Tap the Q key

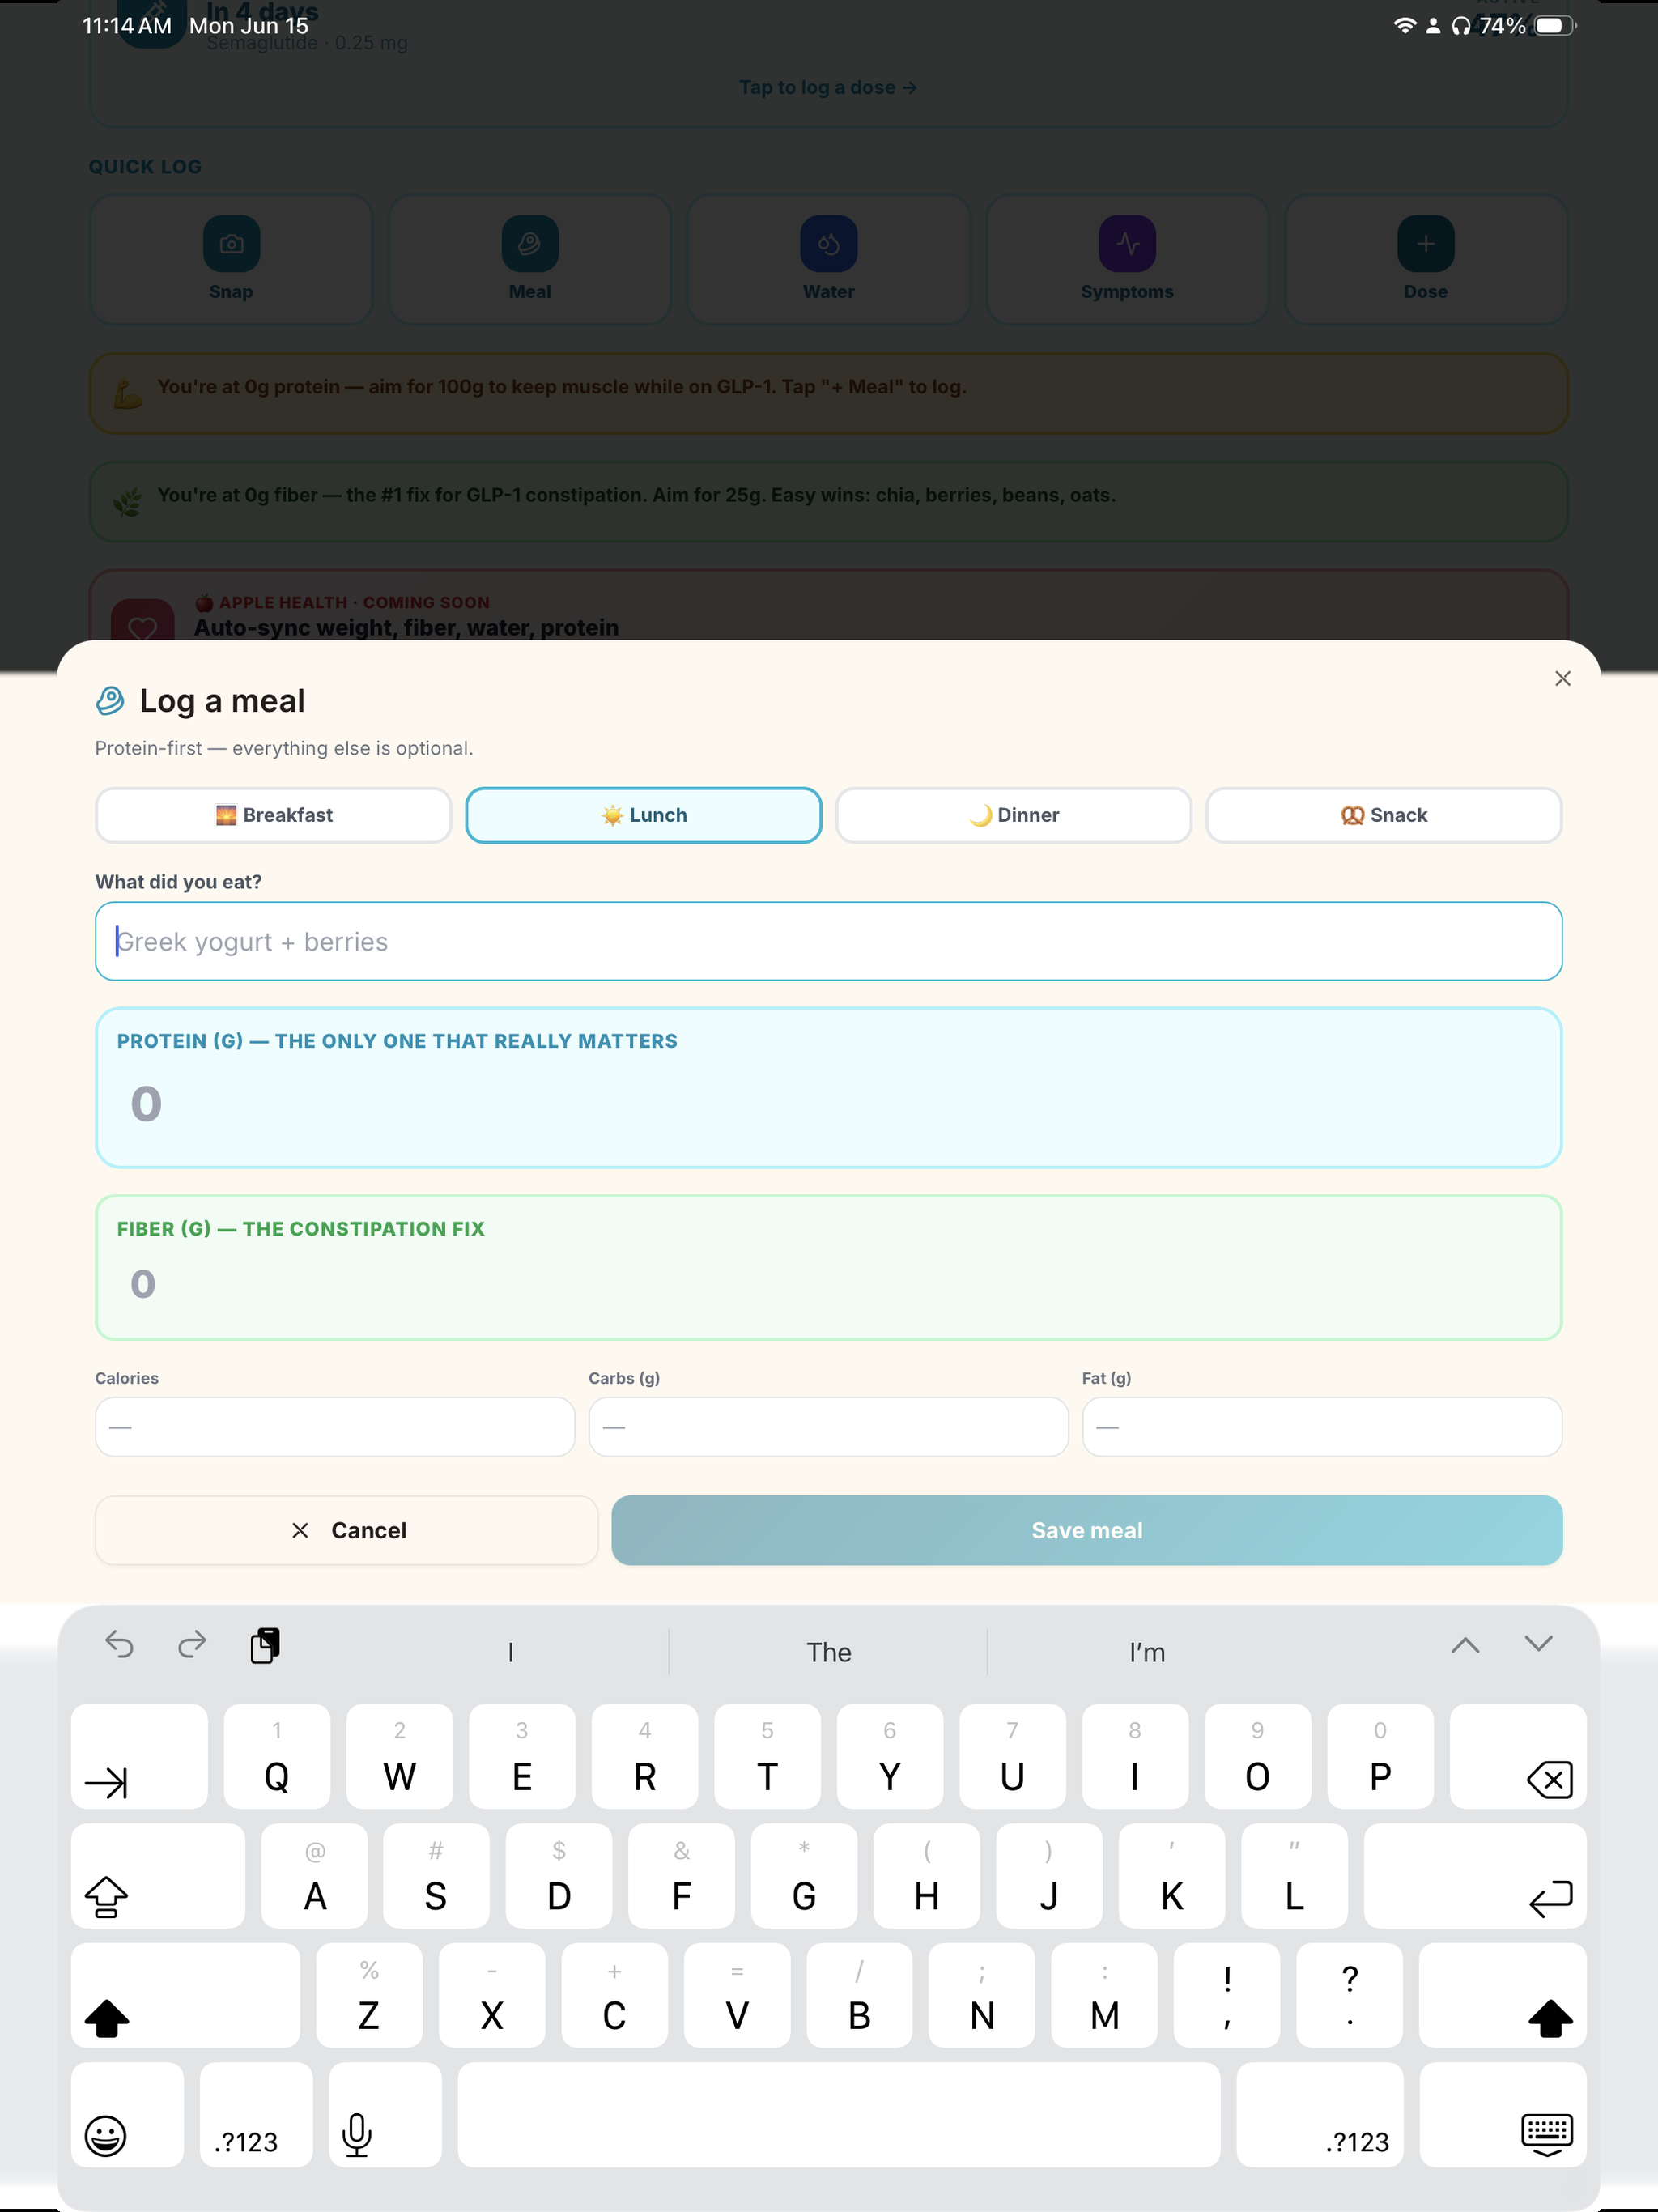[277, 1756]
